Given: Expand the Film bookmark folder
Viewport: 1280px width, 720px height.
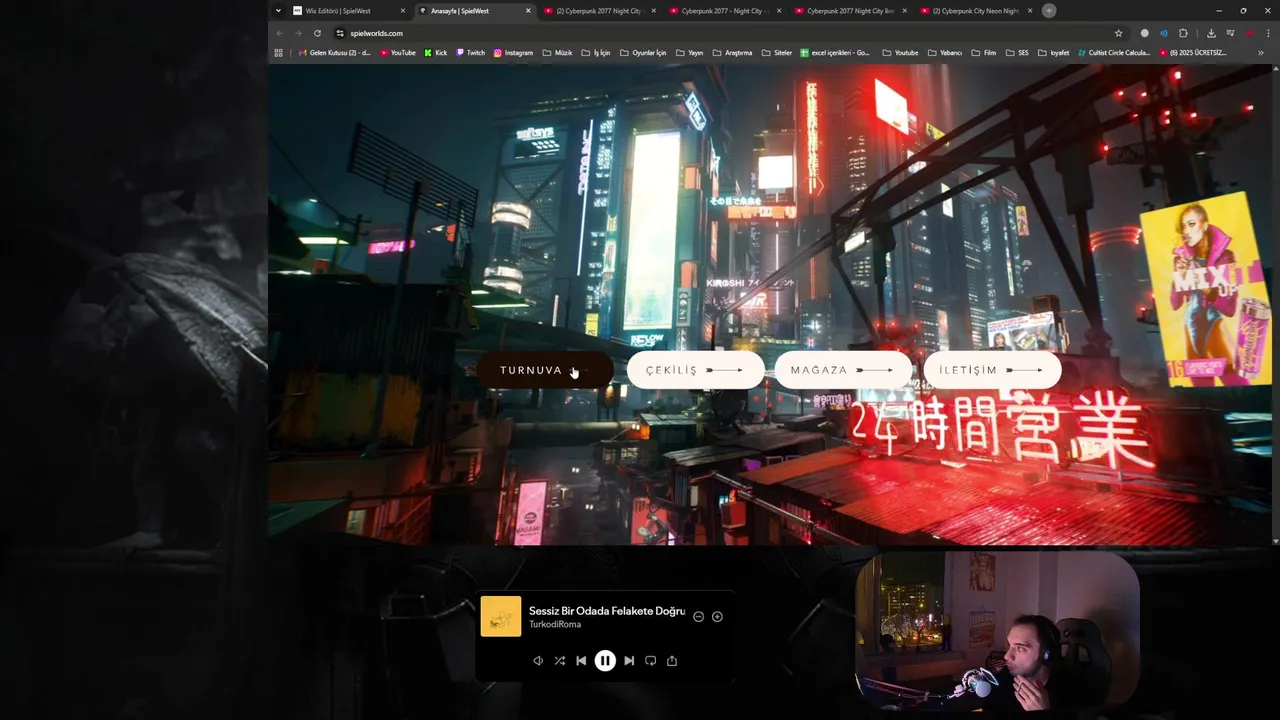Looking at the screenshot, I should click(x=984, y=53).
